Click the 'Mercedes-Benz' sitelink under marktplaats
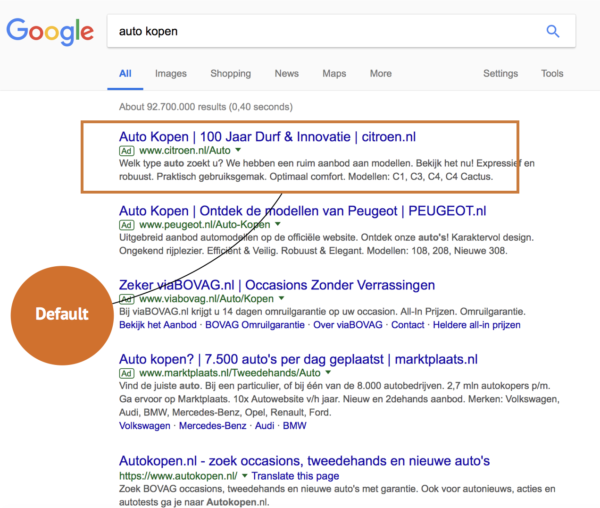The height and width of the screenshot is (508, 600). [x=213, y=426]
